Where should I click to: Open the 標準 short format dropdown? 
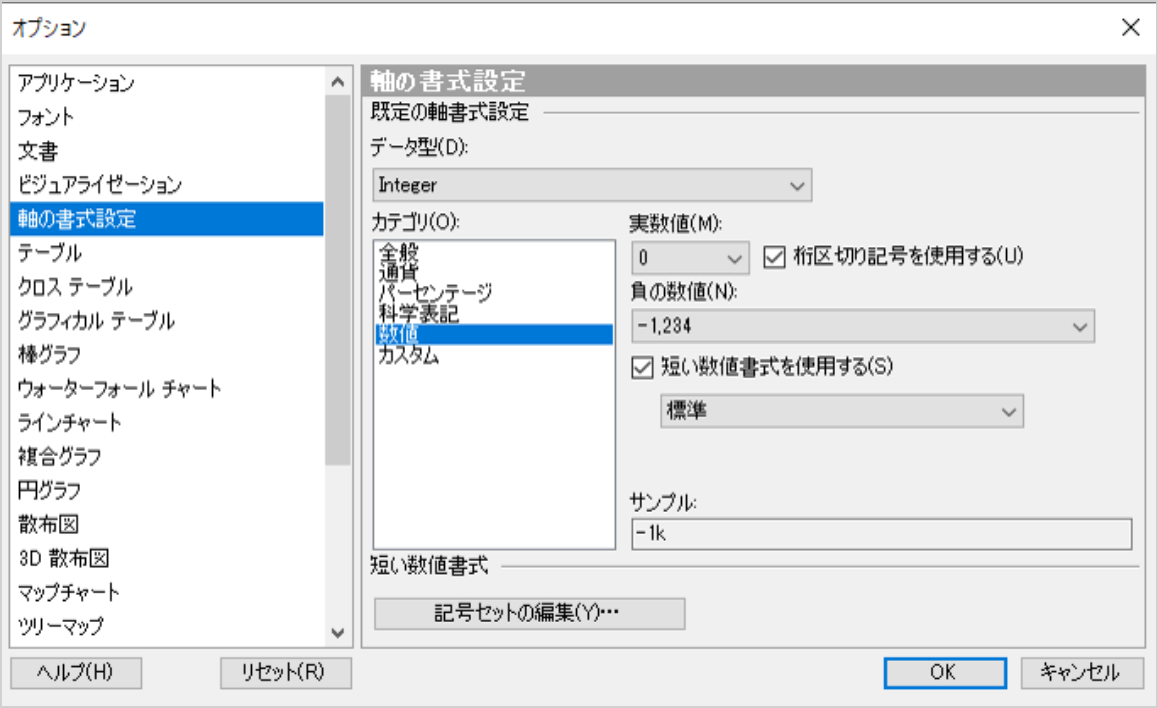pos(842,411)
